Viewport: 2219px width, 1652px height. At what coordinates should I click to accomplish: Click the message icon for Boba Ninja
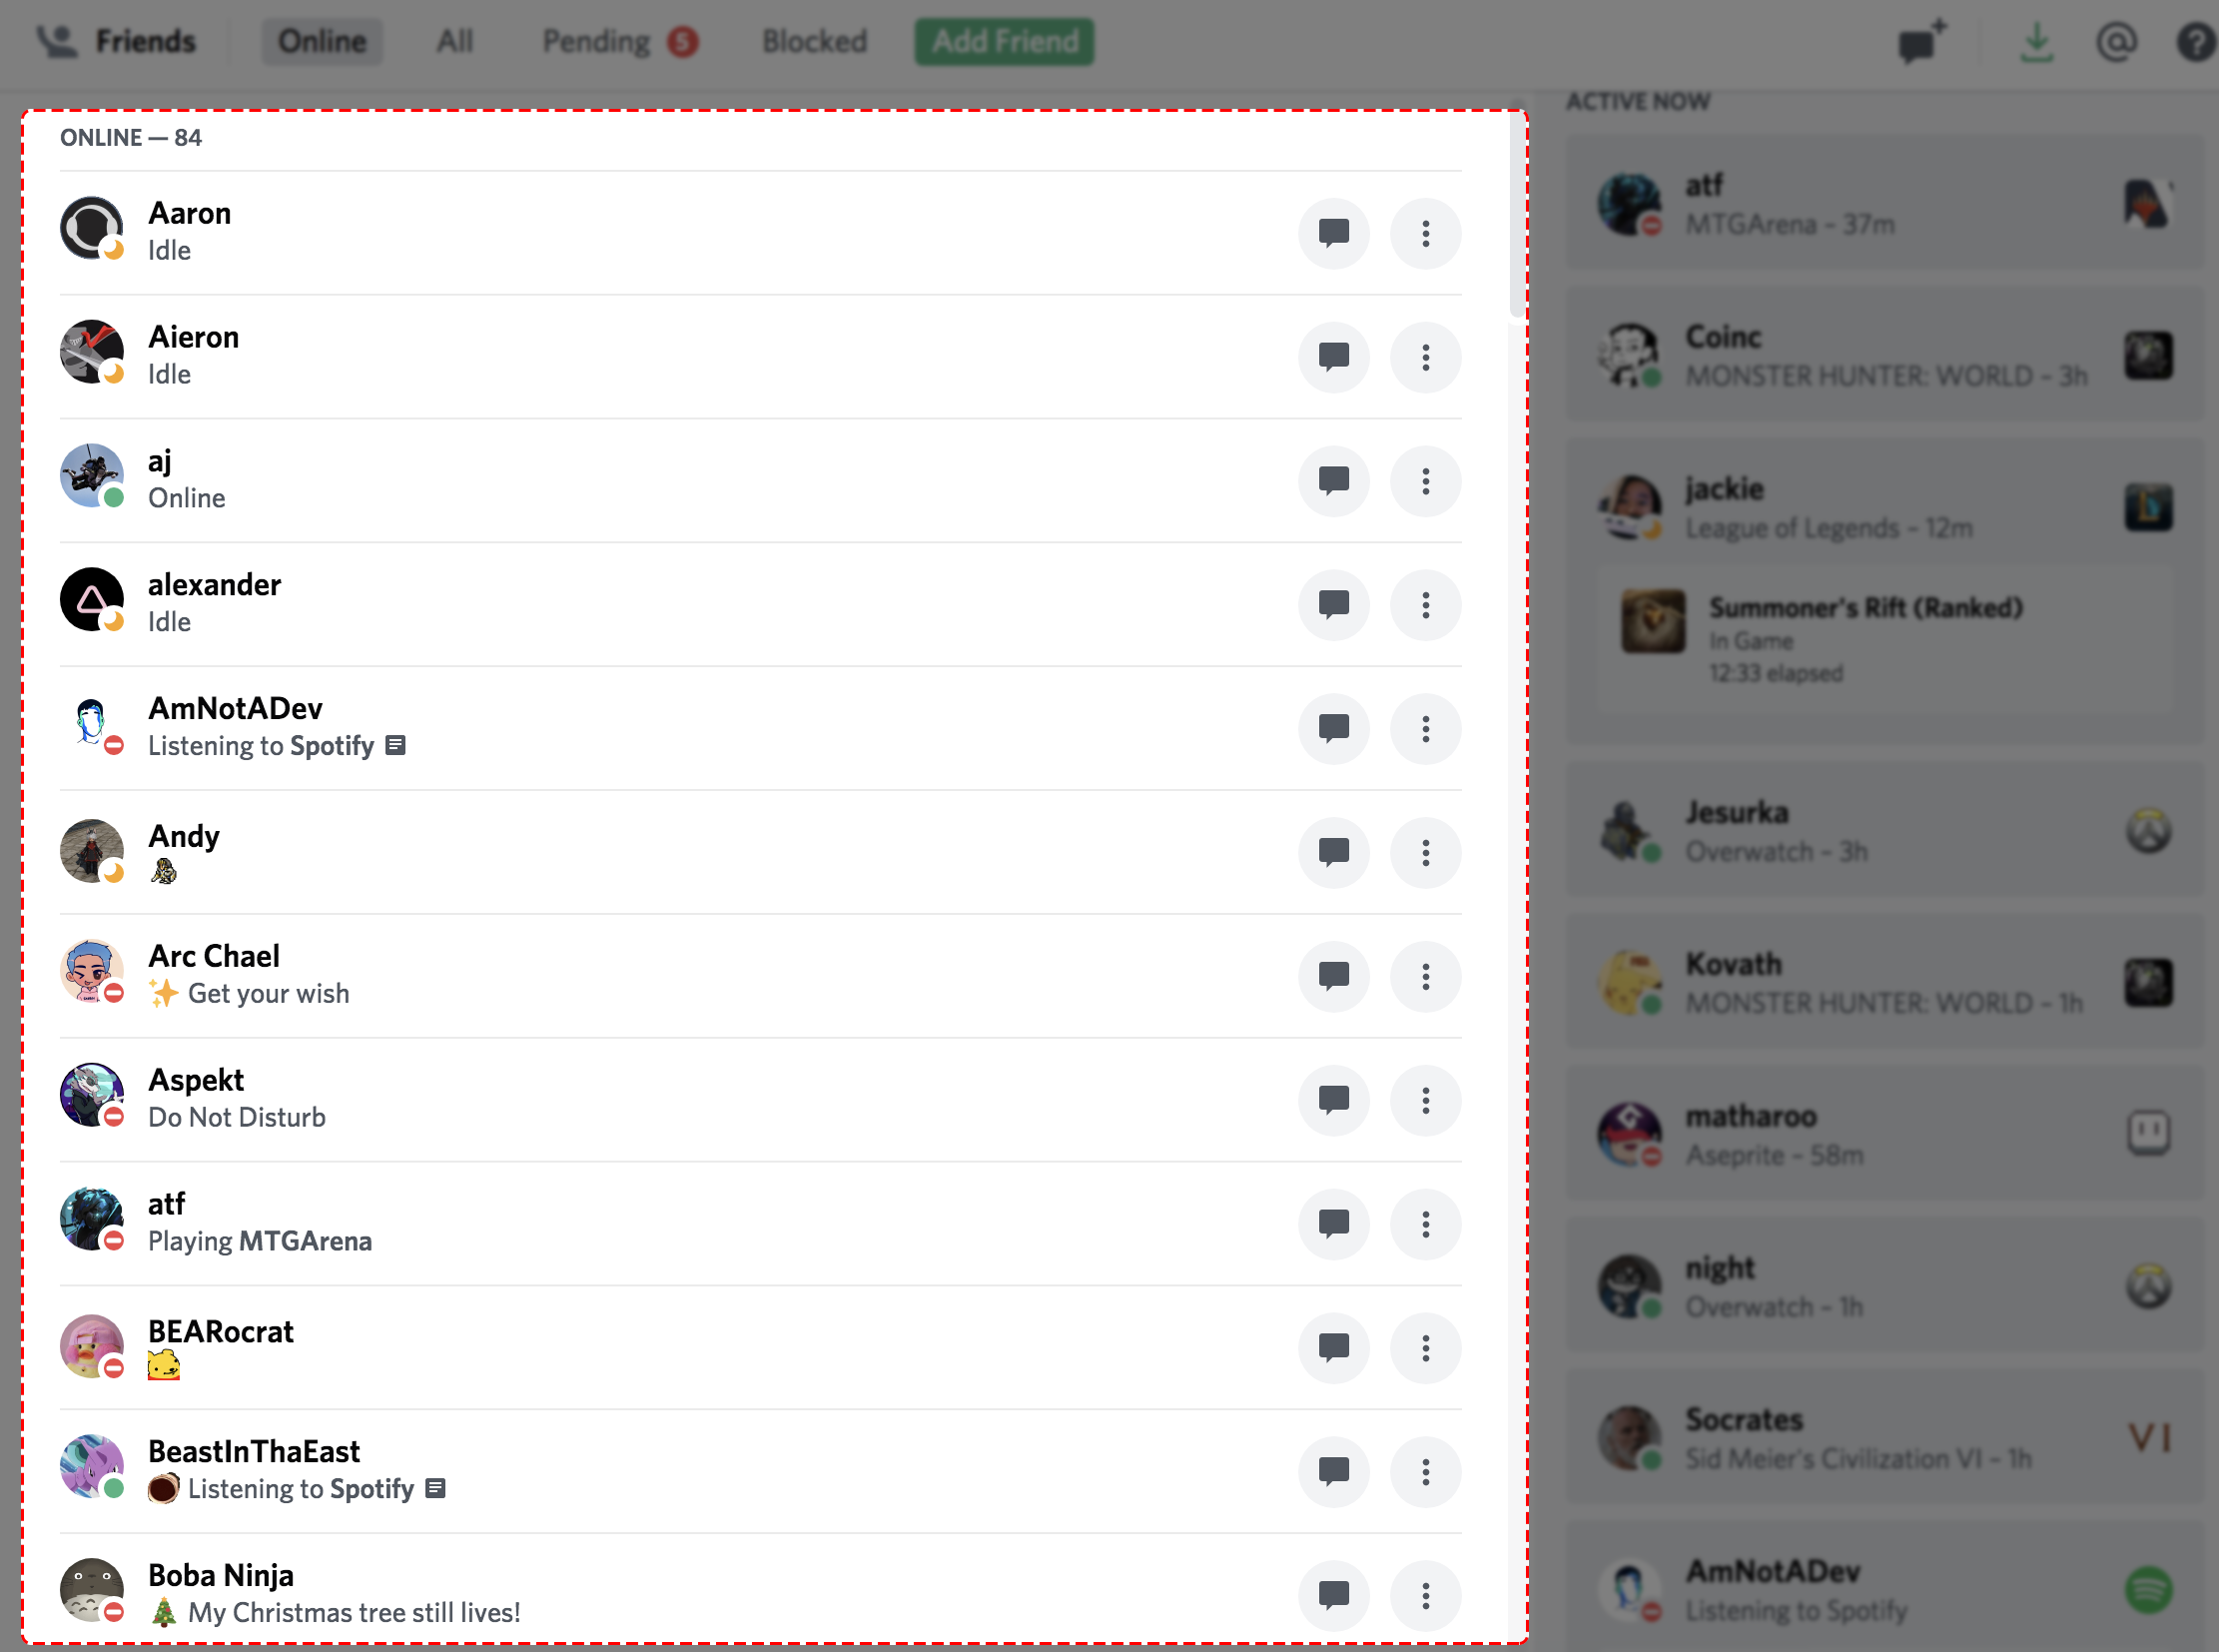point(1334,1593)
